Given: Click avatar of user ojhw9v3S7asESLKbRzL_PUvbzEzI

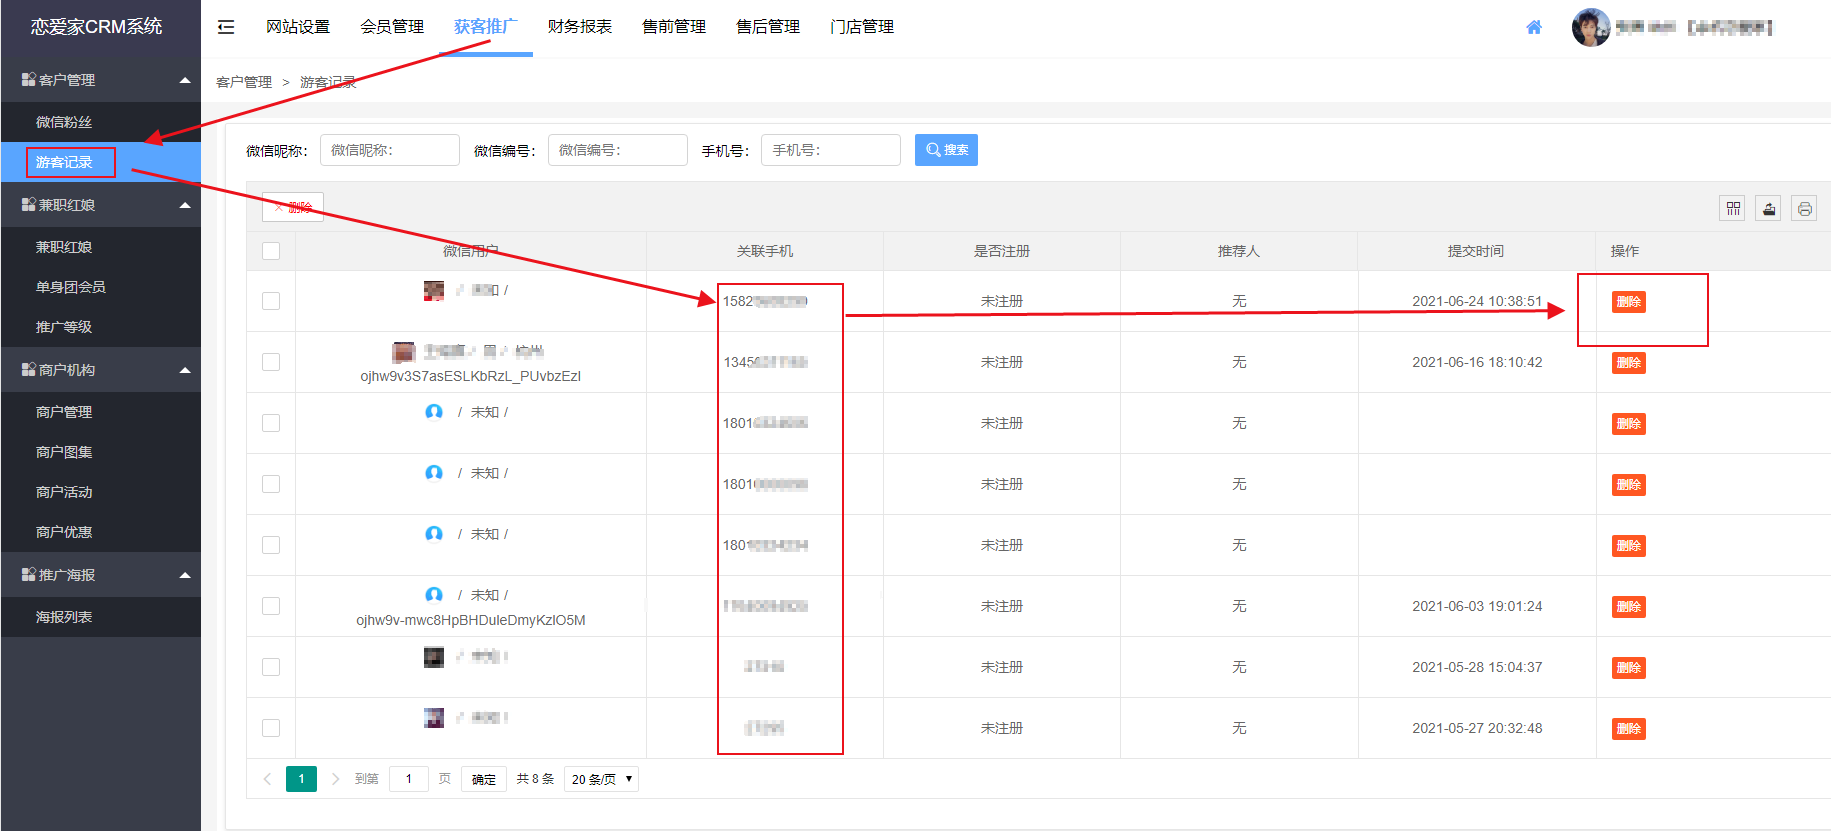Looking at the screenshot, I should (x=403, y=352).
